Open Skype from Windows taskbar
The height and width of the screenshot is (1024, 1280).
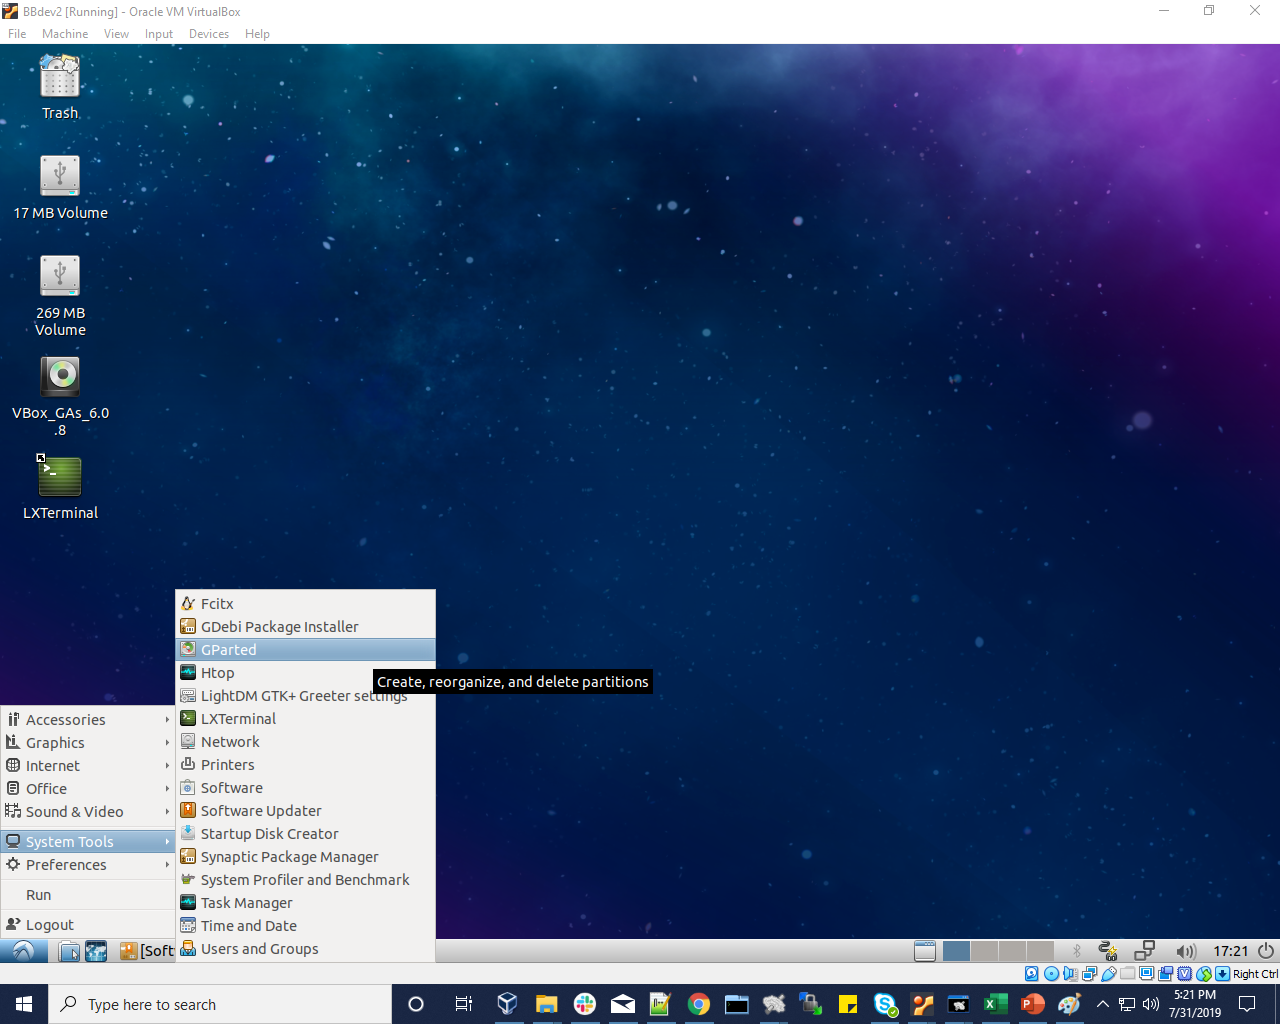[884, 1004]
